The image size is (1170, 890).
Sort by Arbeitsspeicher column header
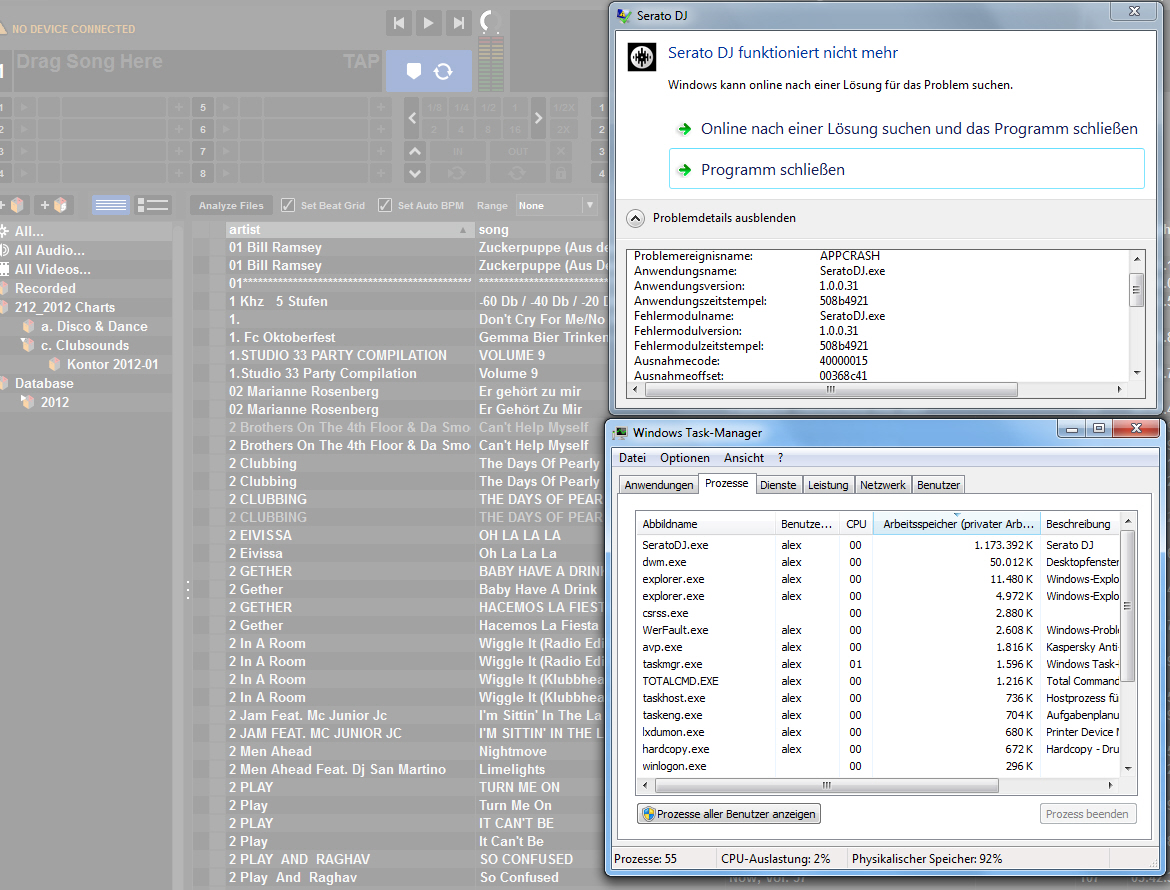[x=957, y=524]
